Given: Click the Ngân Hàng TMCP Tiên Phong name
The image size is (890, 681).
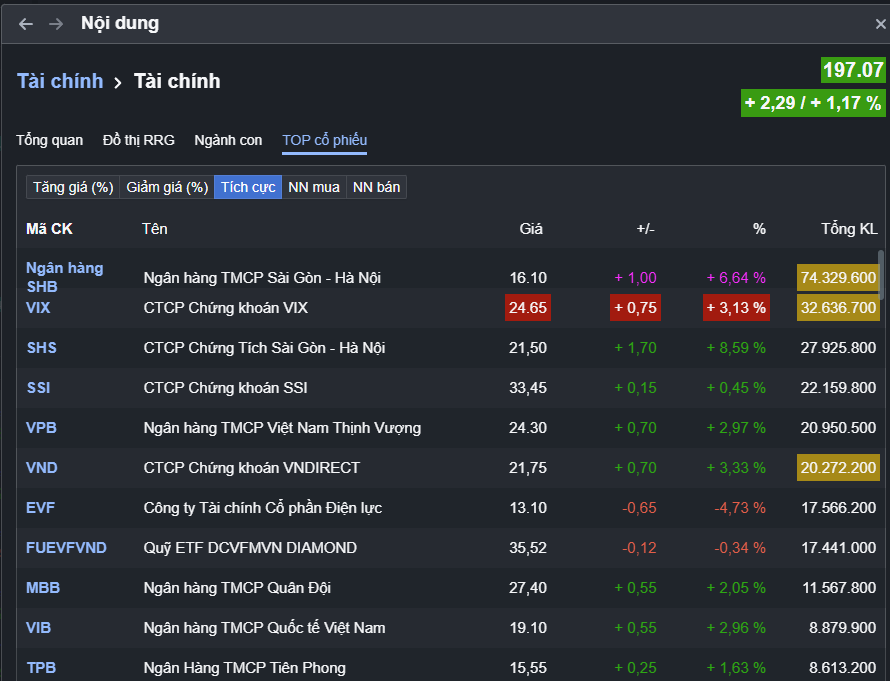Looking at the screenshot, I should click(245, 667).
